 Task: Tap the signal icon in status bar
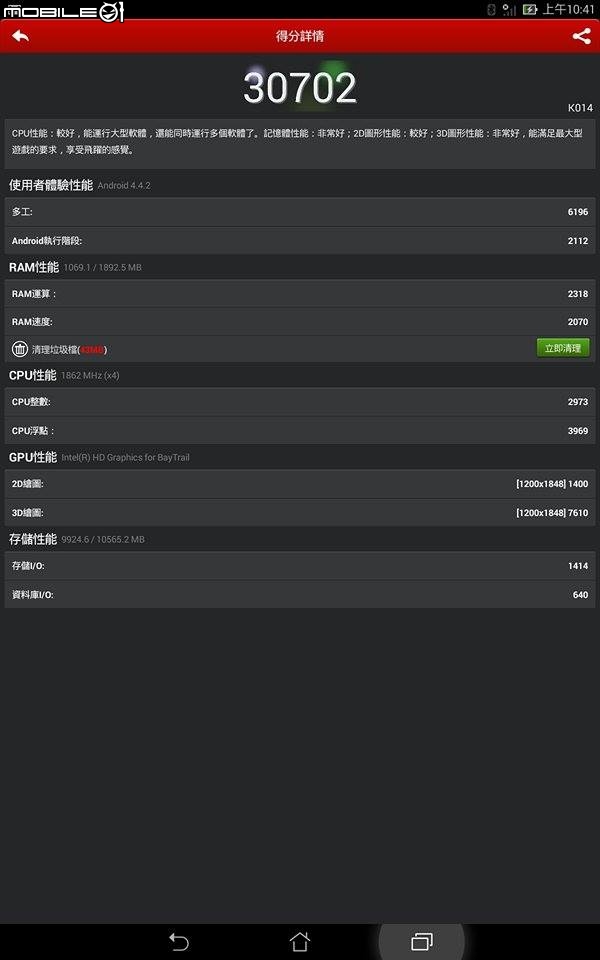point(509,9)
